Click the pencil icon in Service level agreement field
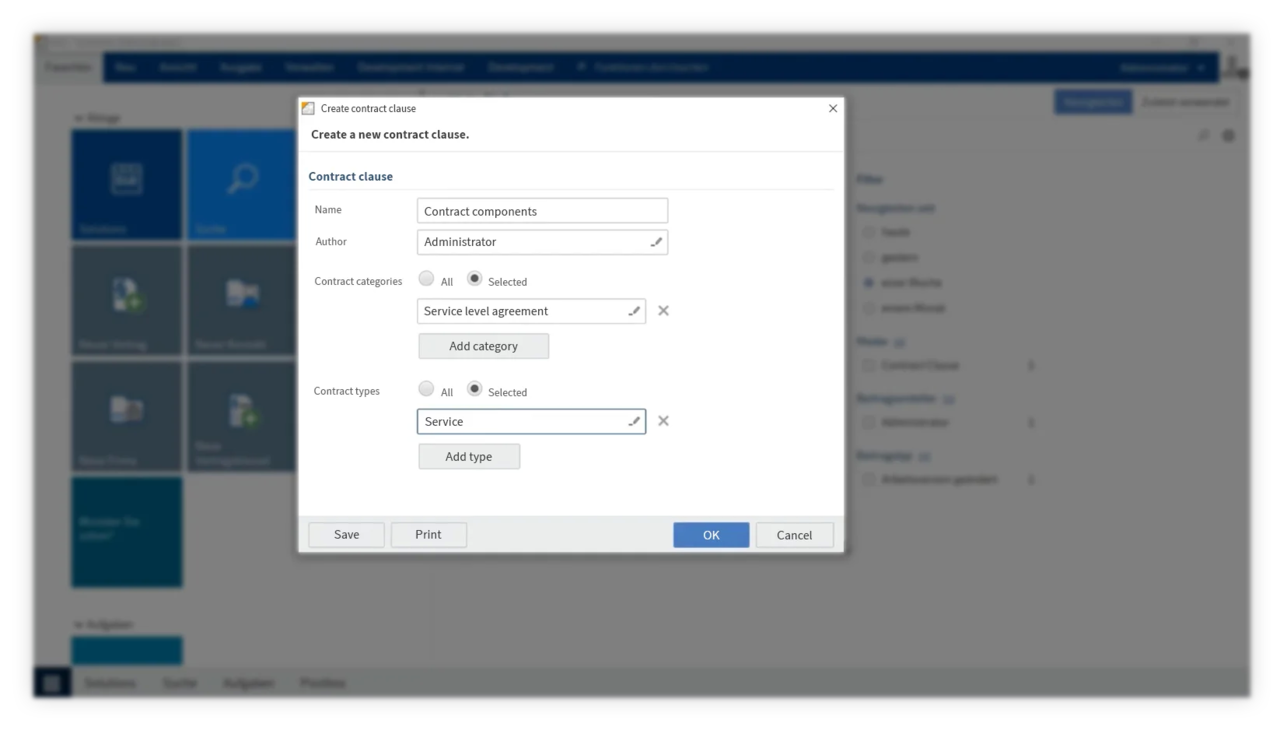Image resolution: width=1280 pixels, height=734 pixels. pyautogui.click(x=634, y=311)
